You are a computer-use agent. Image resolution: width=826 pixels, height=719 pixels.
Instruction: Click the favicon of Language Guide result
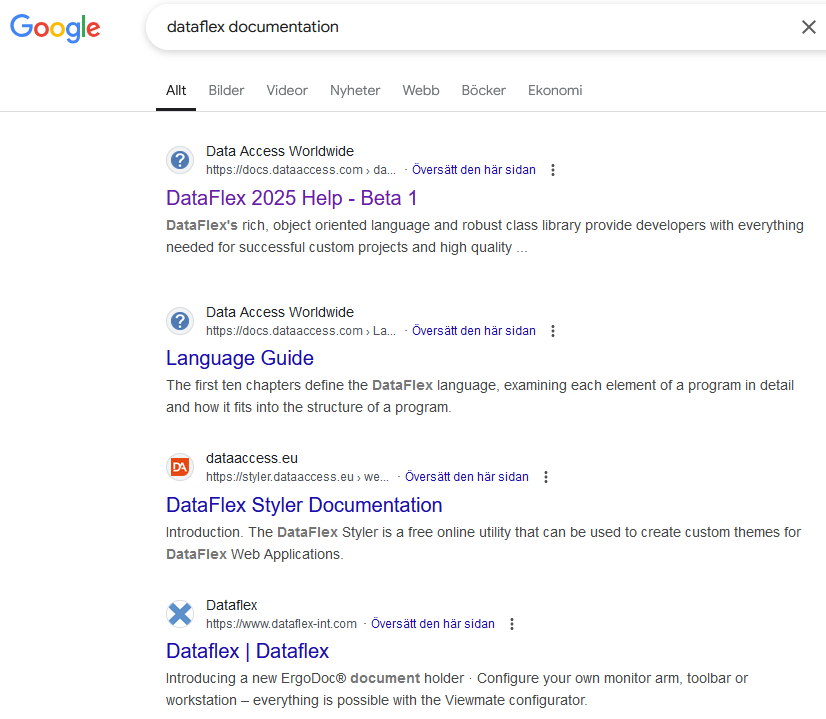[x=180, y=321]
